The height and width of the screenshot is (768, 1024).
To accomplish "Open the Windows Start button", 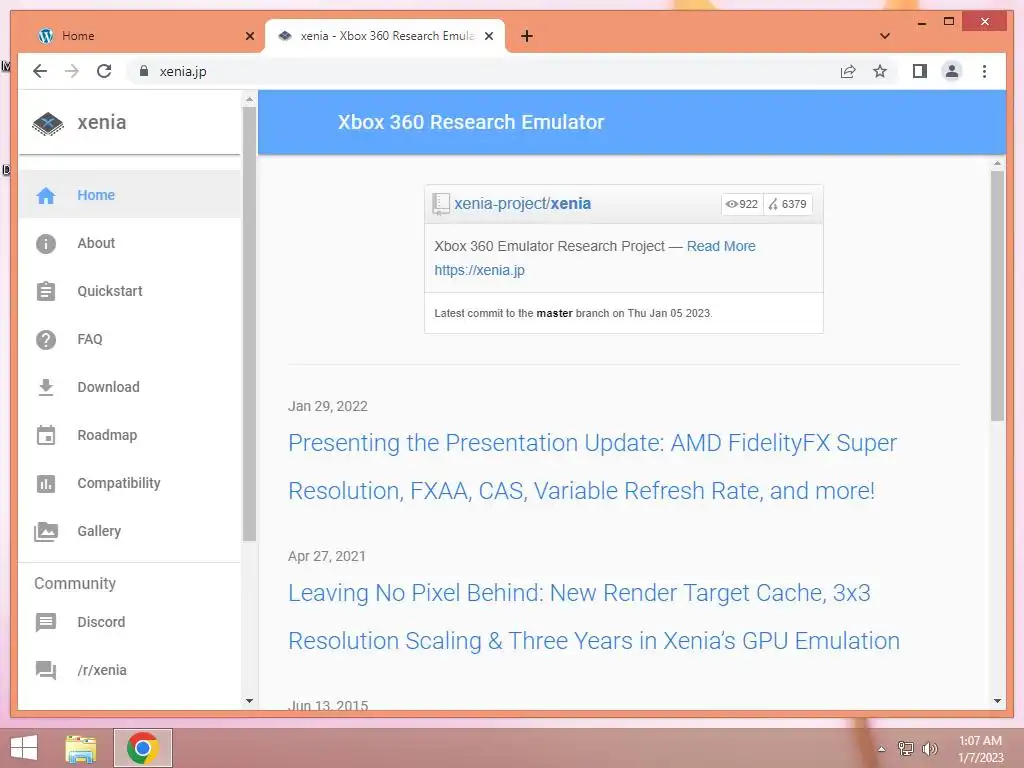I will pyautogui.click(x=24, y=748).
